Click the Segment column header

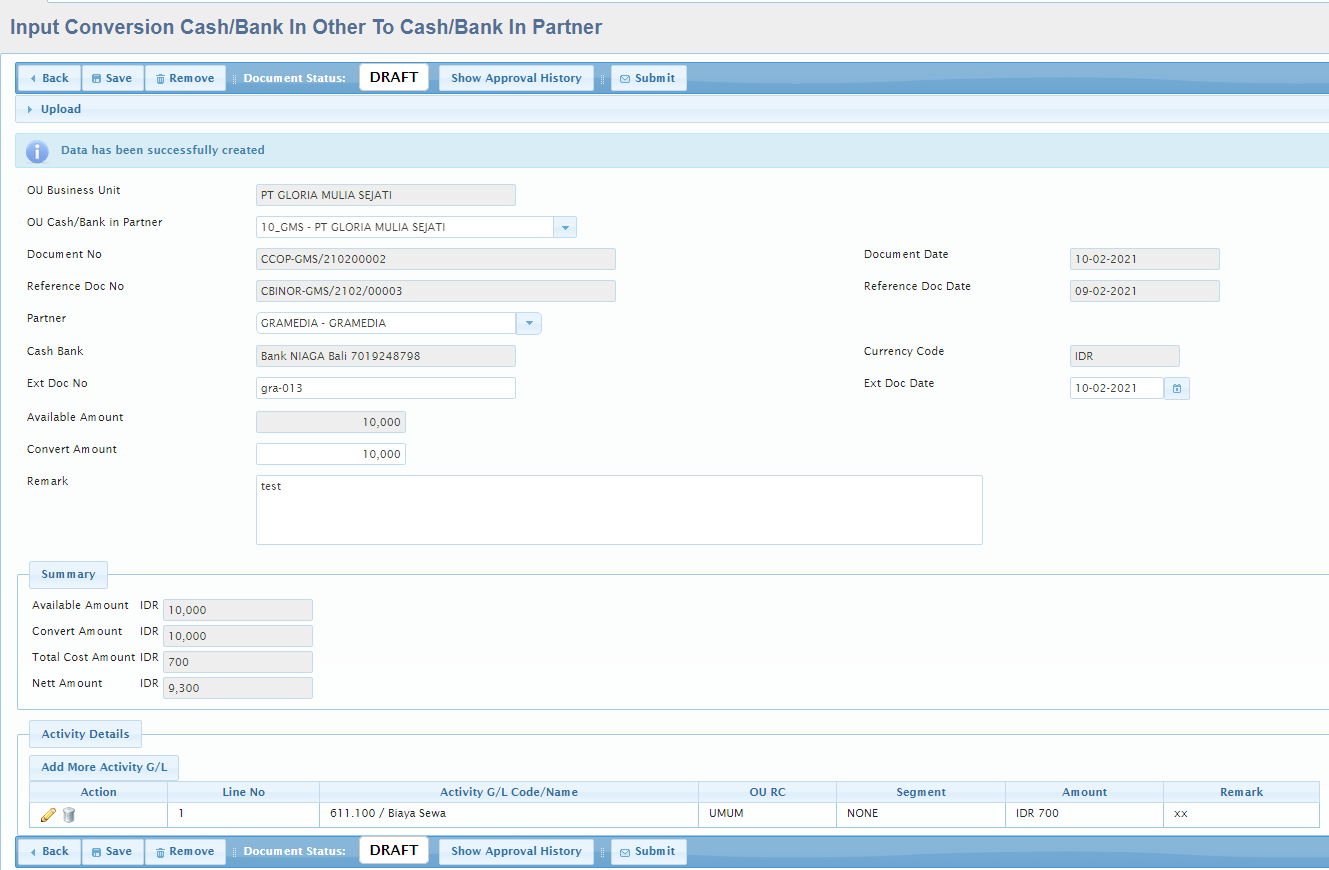point(921,792)
